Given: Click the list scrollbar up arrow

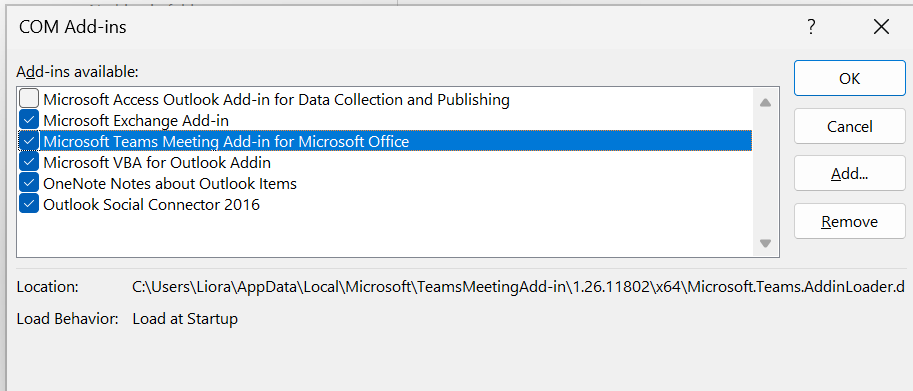Looking at the screenshot, I should (765, 102).
